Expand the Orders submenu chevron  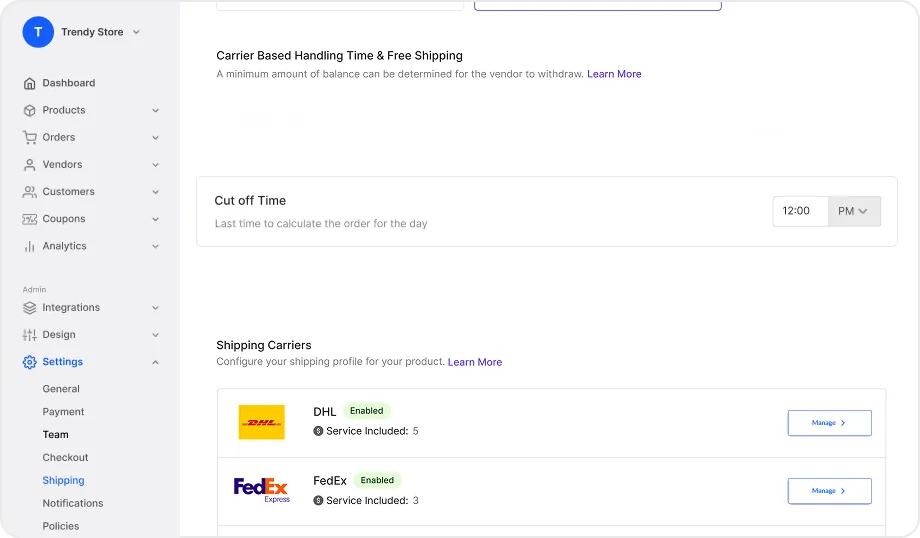click(x=155, y=138)
